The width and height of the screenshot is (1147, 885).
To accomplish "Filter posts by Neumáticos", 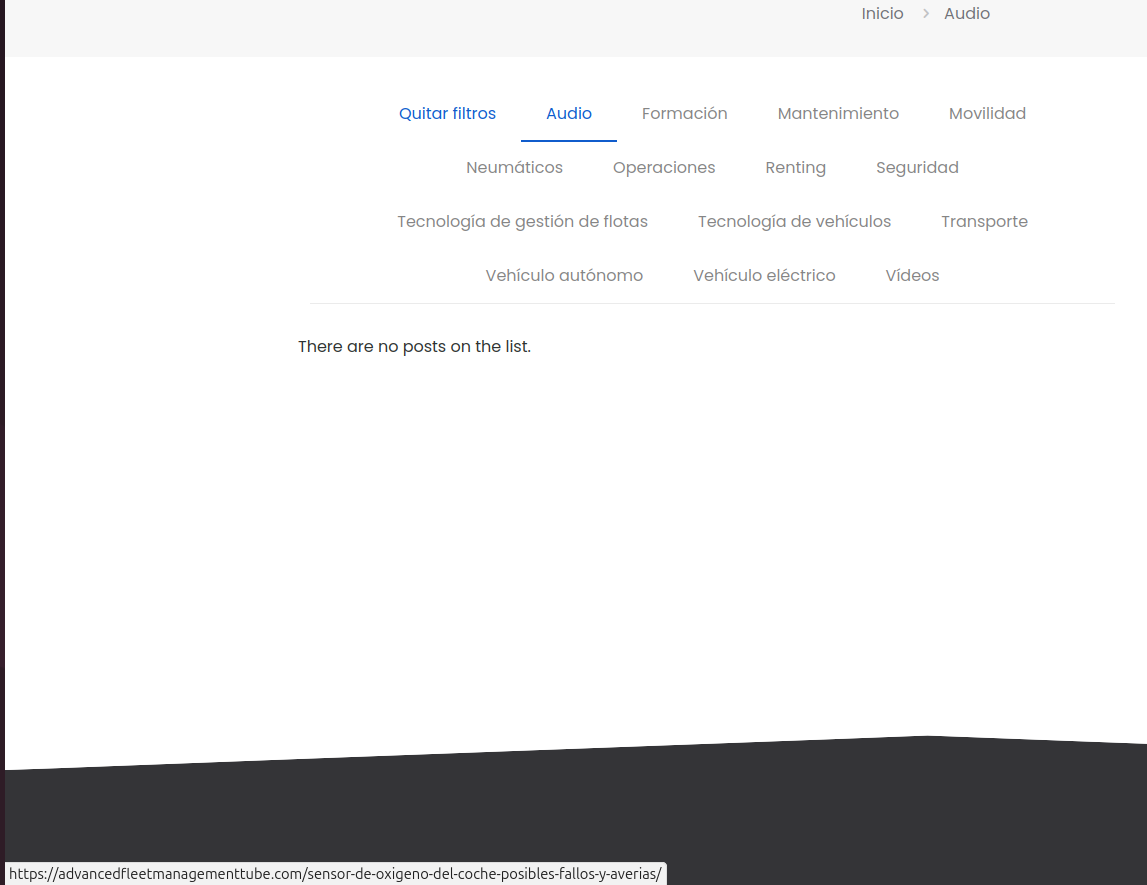I will tap(514, 168).
